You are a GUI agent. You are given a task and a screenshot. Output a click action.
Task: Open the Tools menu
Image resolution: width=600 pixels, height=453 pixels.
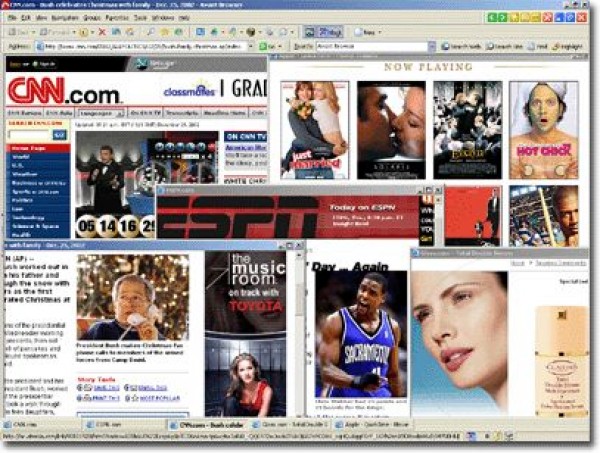pyautogui.click(x=140, y=18)
